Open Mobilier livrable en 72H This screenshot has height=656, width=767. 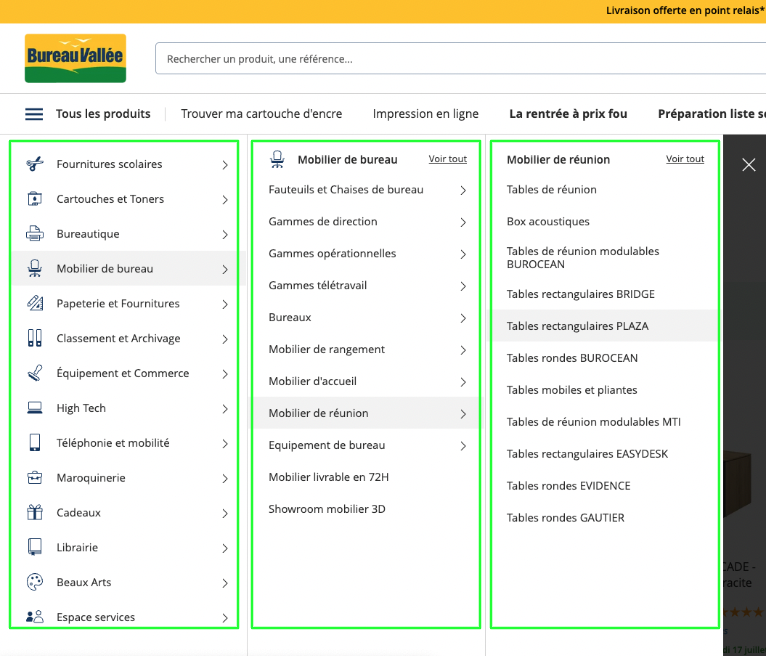328,477
